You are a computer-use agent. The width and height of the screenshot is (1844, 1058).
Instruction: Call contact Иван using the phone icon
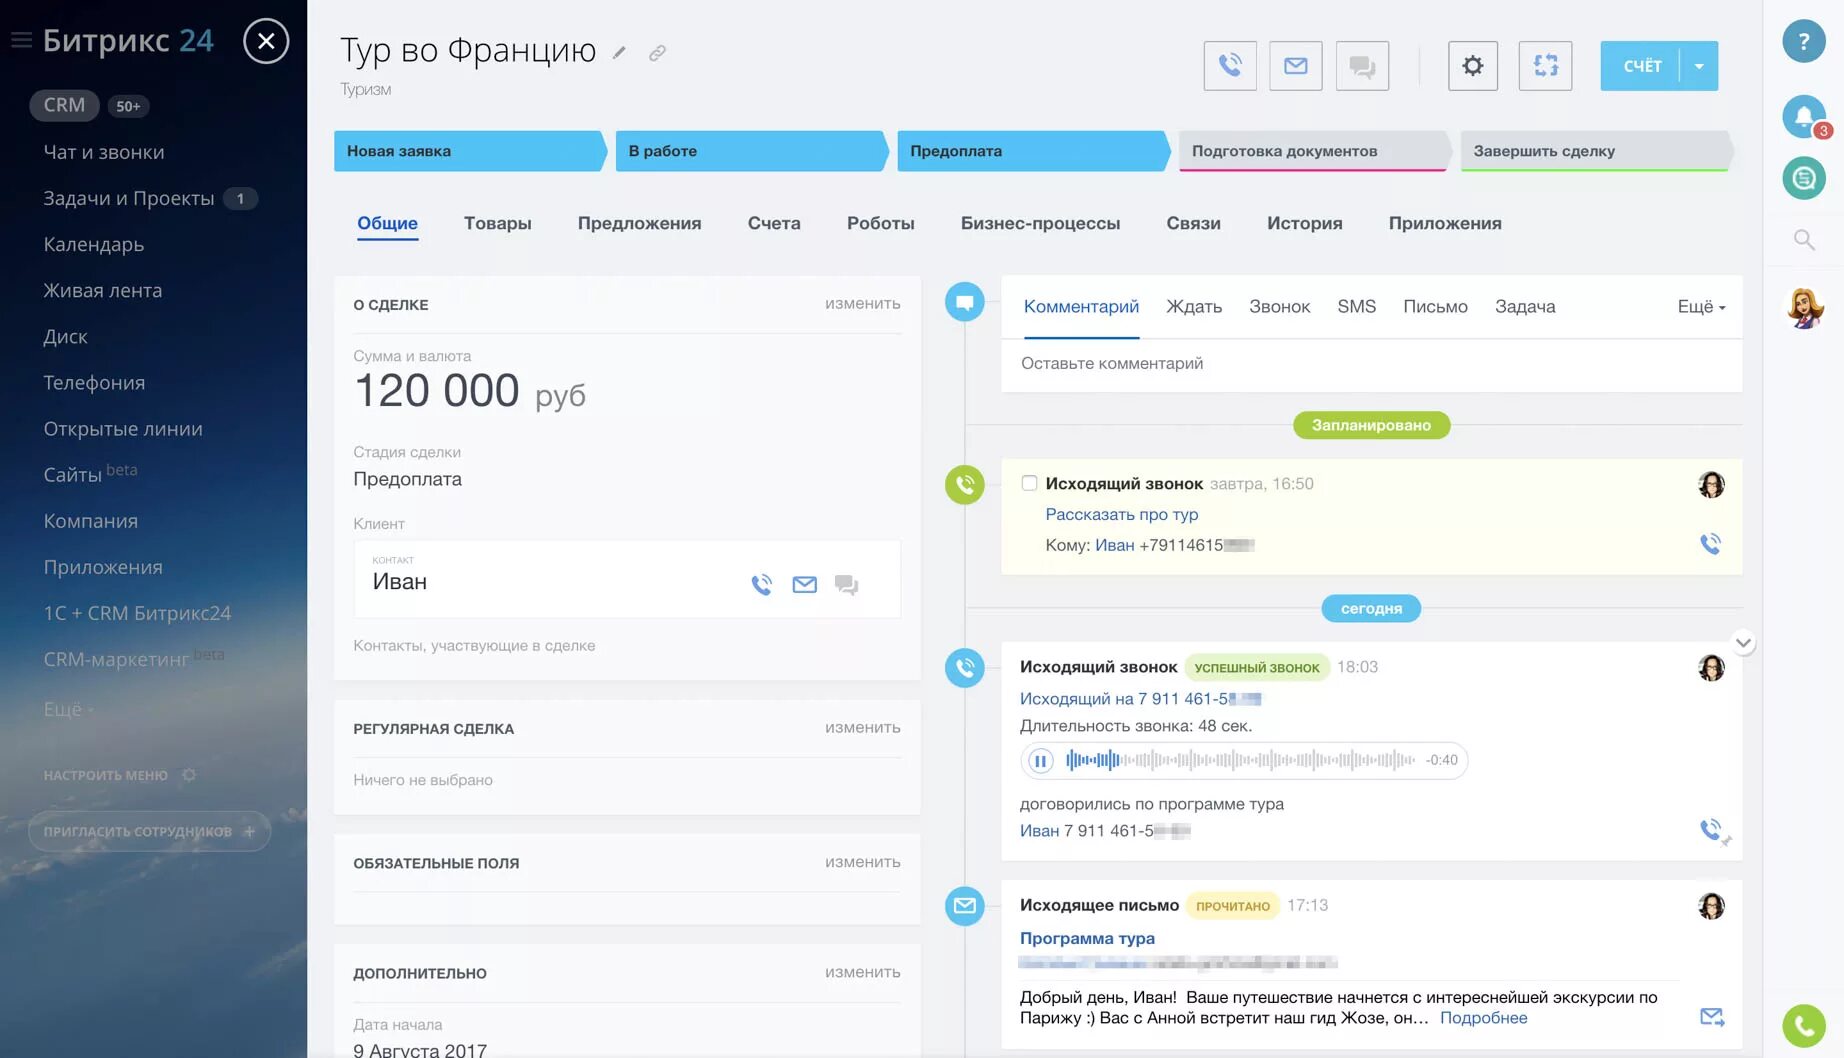pos(762,583)
